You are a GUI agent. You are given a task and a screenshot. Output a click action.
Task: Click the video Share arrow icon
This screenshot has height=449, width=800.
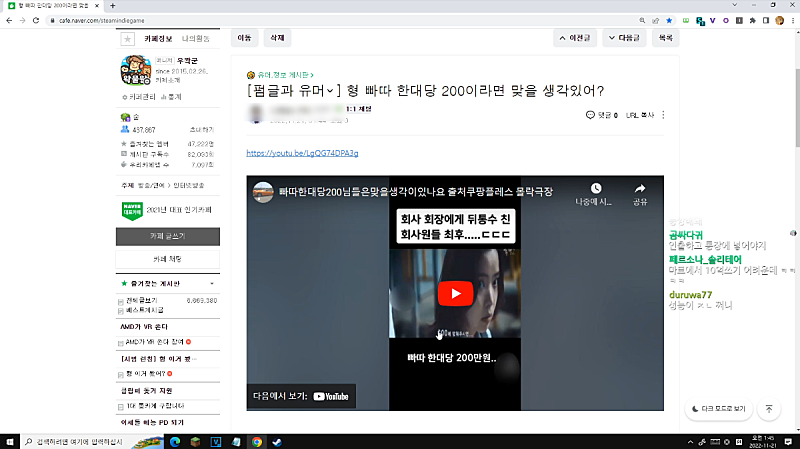(639, 188)
